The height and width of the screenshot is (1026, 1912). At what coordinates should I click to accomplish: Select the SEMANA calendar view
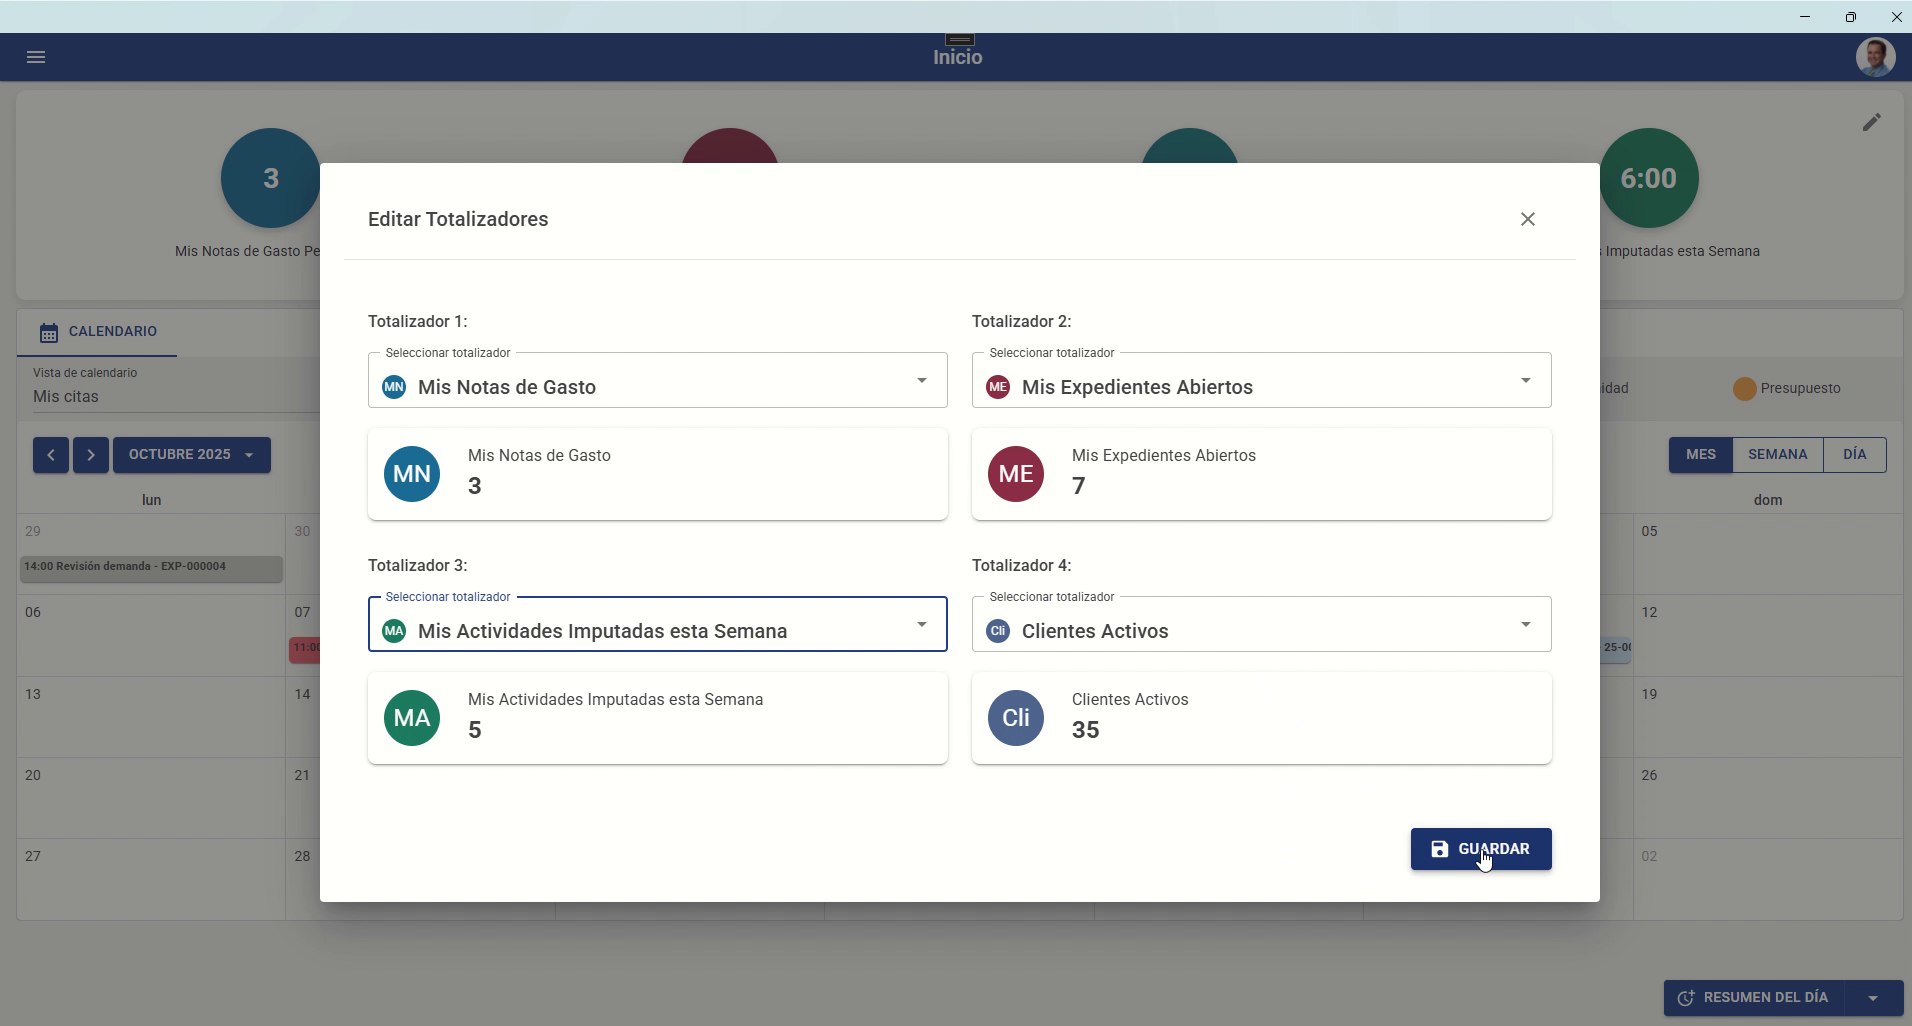click(1777, 455)
